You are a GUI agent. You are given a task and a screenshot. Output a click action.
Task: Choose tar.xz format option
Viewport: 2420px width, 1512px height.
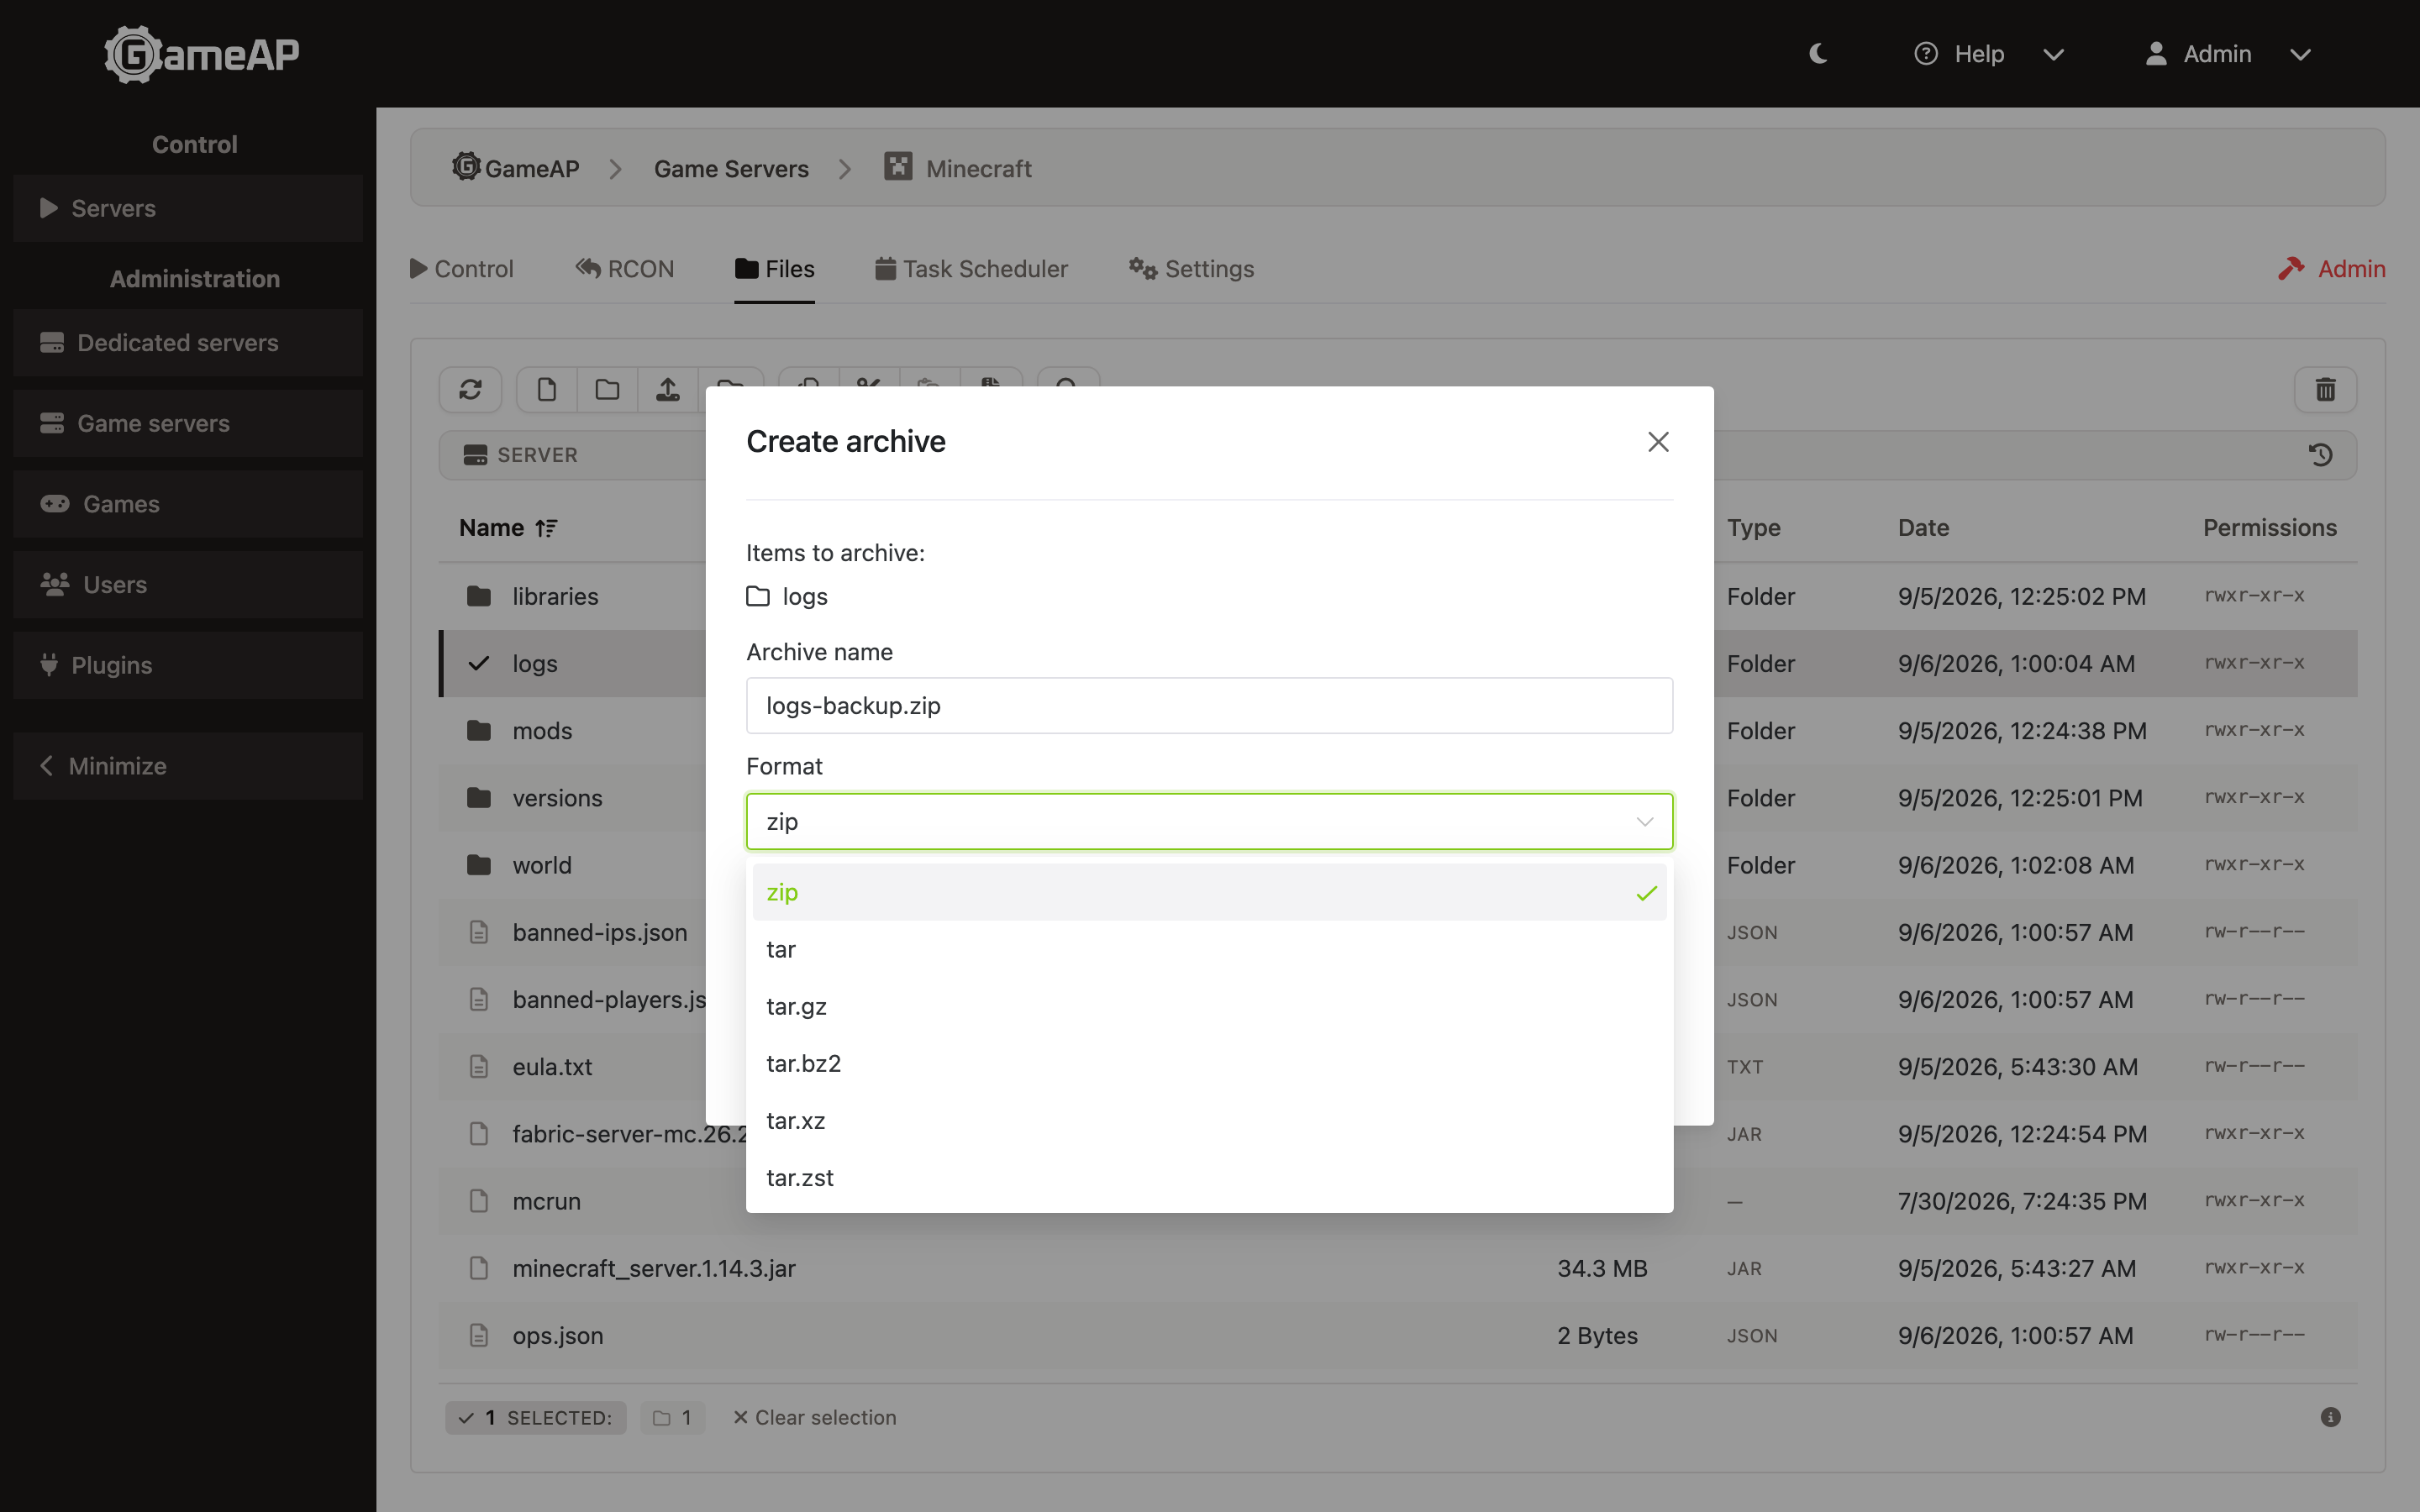1209,1120
